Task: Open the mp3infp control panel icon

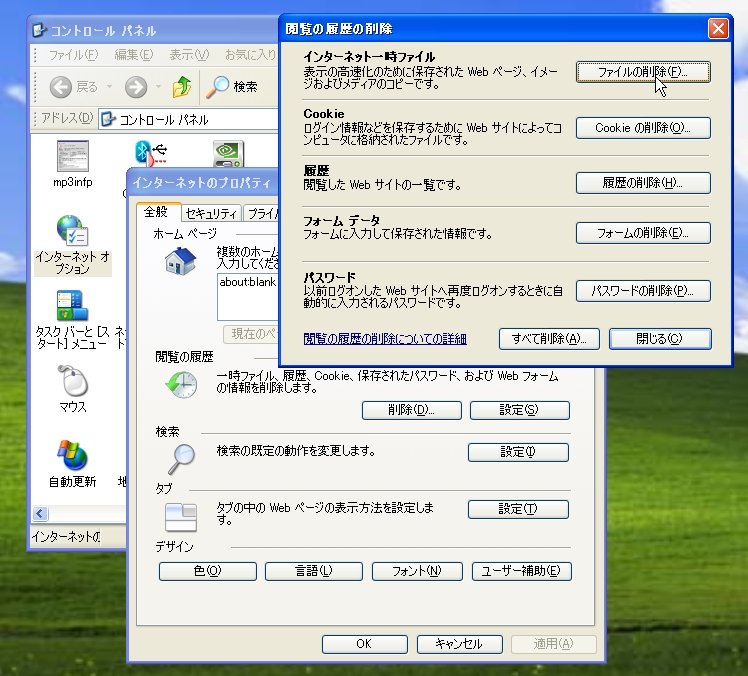Action: click(73, 156)
